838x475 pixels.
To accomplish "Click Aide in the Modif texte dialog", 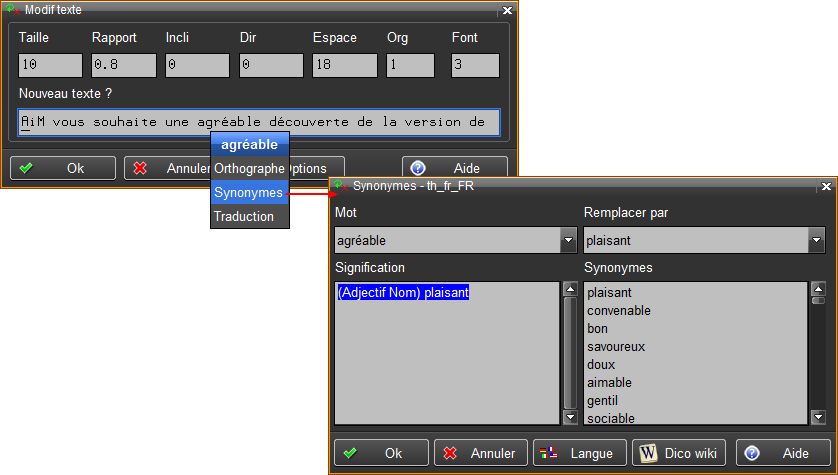I will (x=454, y=168).
